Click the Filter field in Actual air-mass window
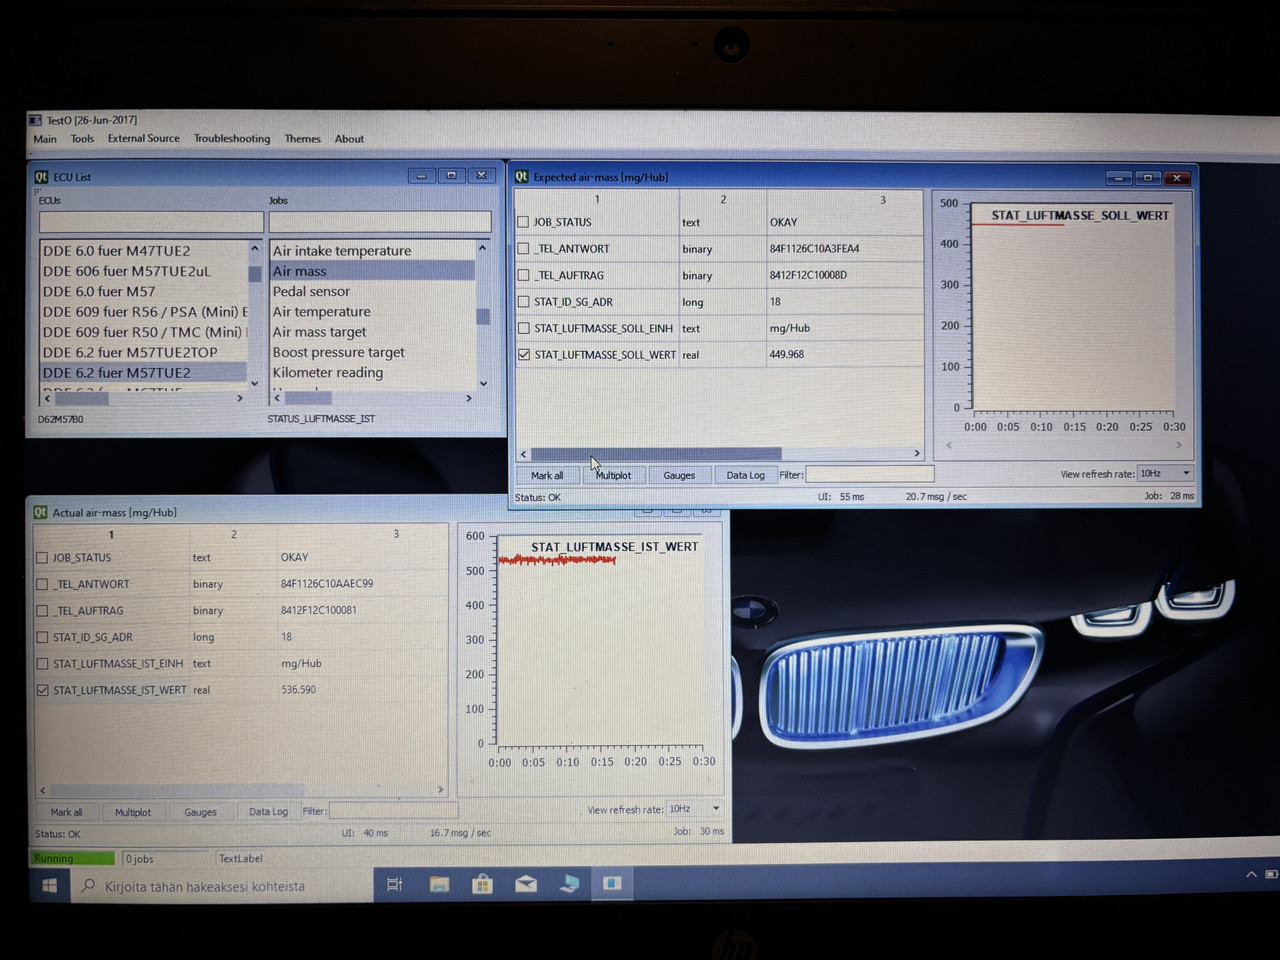1280x960 pixels. pyautogui.click(x=393, y=811)
